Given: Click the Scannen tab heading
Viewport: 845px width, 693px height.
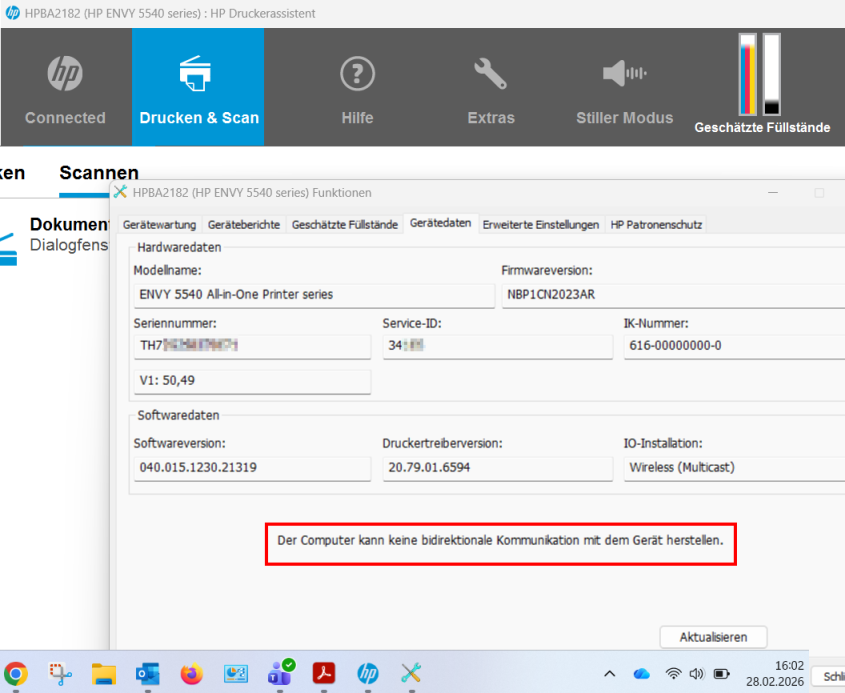Looking at the screenshot, I should point(99,172).
